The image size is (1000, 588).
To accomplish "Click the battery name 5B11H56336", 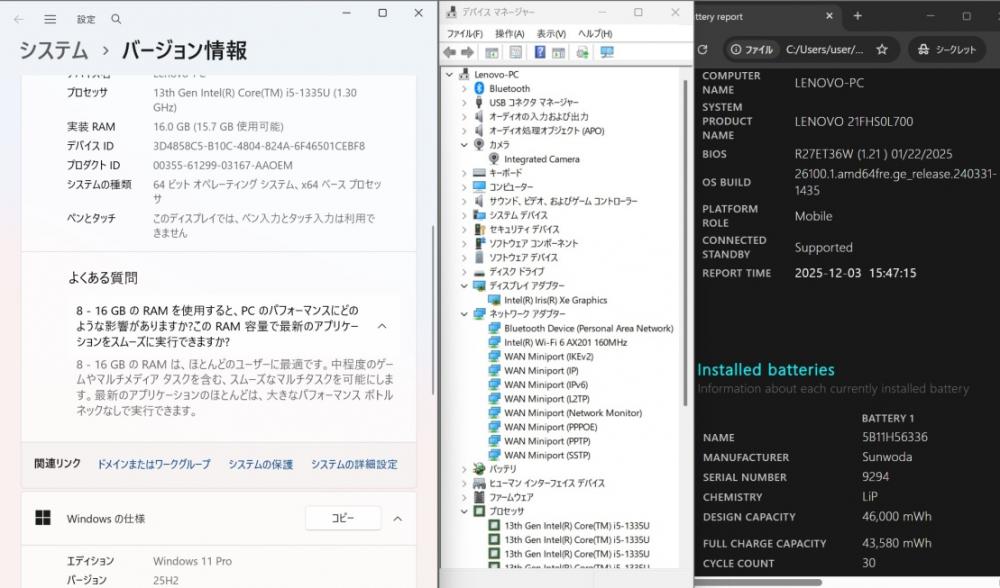I will tap(895, 437).
